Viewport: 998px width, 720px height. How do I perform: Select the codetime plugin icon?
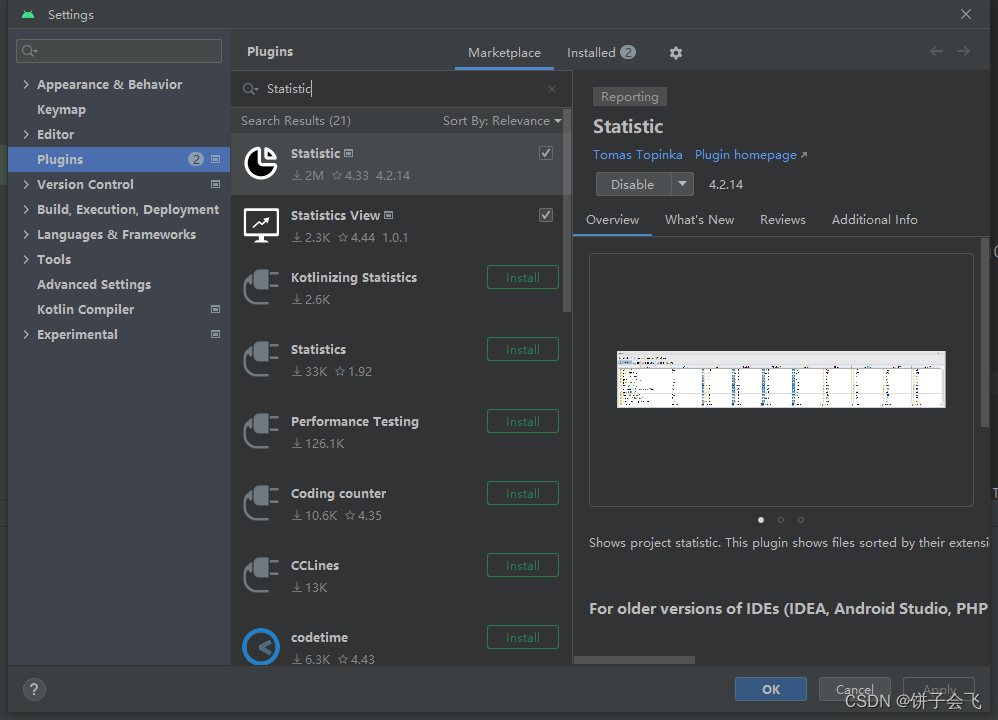click(x=260, y=647)
